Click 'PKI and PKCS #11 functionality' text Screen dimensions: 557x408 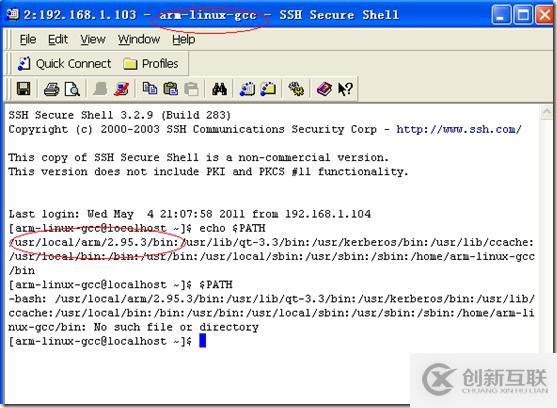(x=307, y=172)
